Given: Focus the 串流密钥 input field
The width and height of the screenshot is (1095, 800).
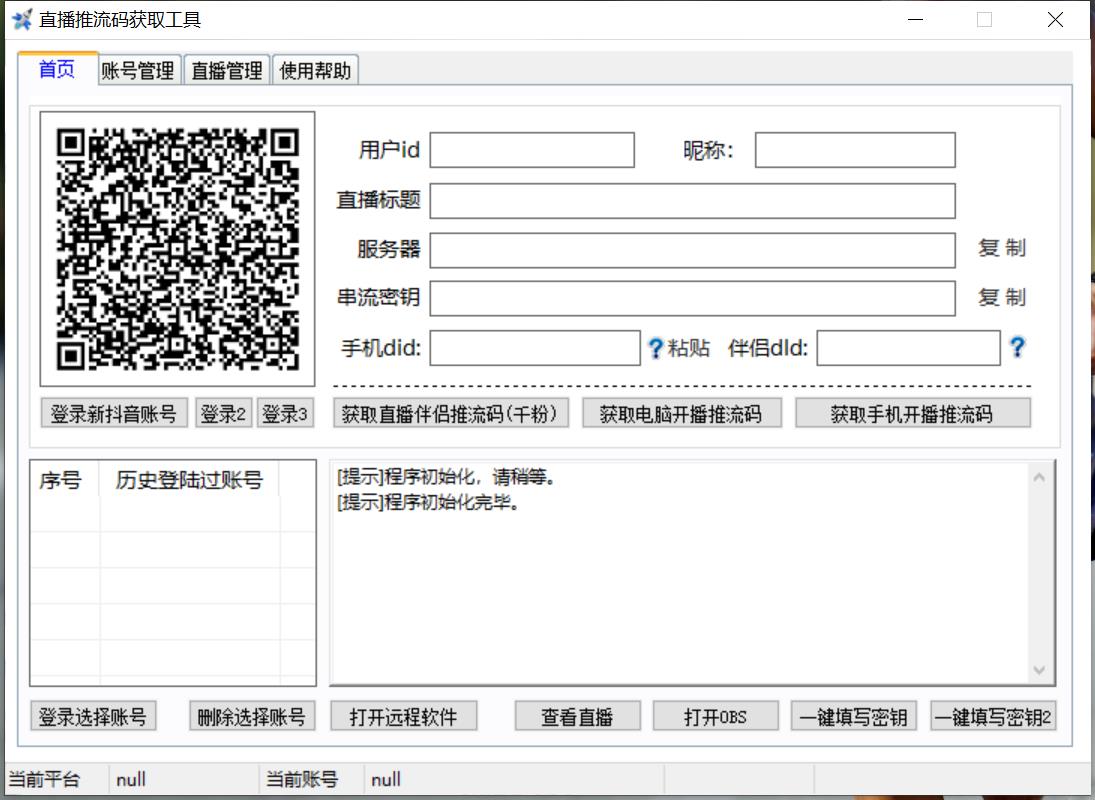Looking at the screenshot, I should pyautogui.click(x=693, y=299).
